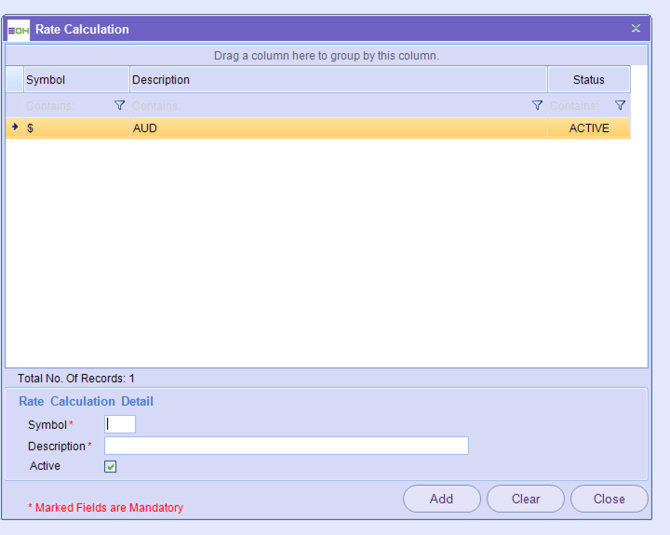Click the row indicator arrow beside $
The height and width of the screenshot is (535, 670).
click(x=14, y=128)
